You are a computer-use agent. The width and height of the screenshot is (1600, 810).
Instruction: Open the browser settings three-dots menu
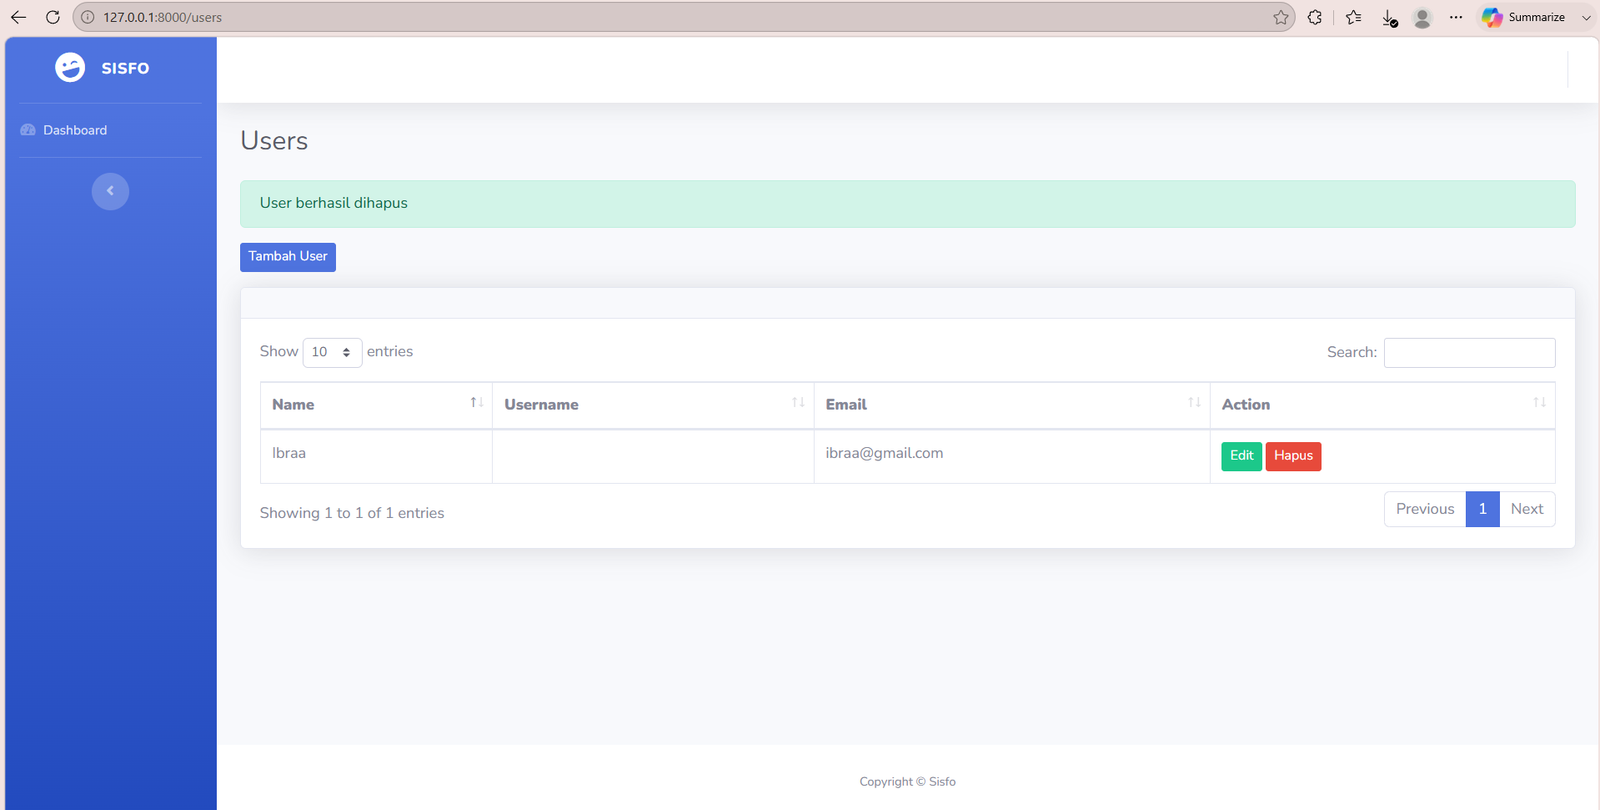pos(1456,17)
